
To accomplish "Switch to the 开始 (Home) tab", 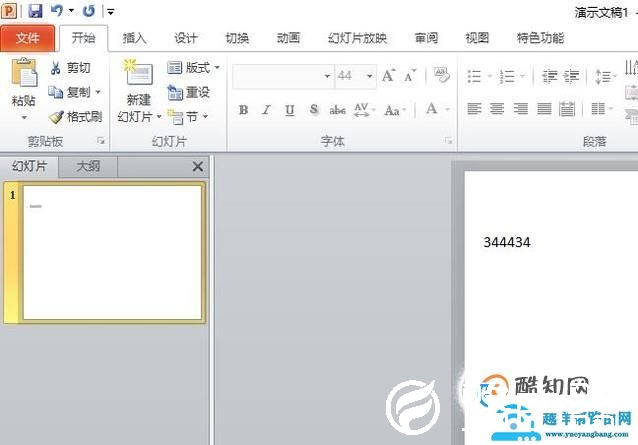I will [83, 38].
